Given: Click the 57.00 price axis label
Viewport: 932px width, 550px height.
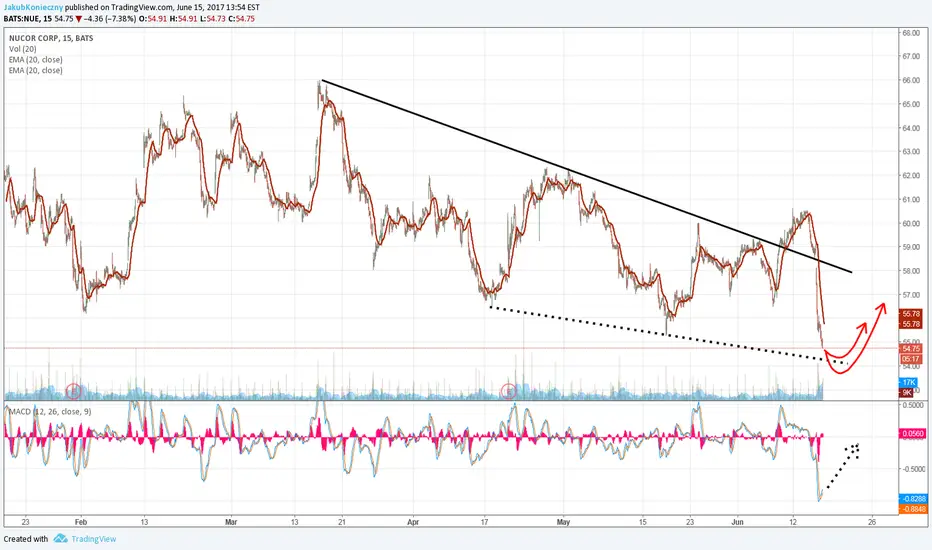Looking at the screenshot, I should click(x=911, y=295).
